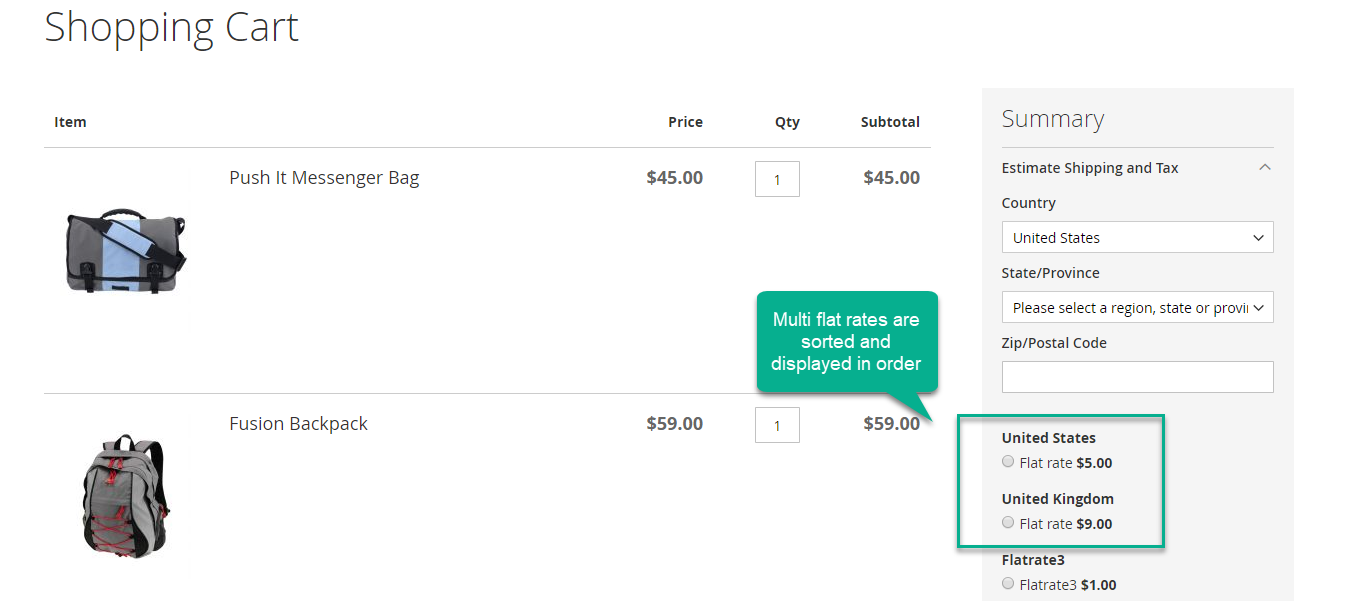The height and width of the screenshot is (601, 1345).
Task: Click the Zip/Postal Code input field
Action: point(1137,377)
